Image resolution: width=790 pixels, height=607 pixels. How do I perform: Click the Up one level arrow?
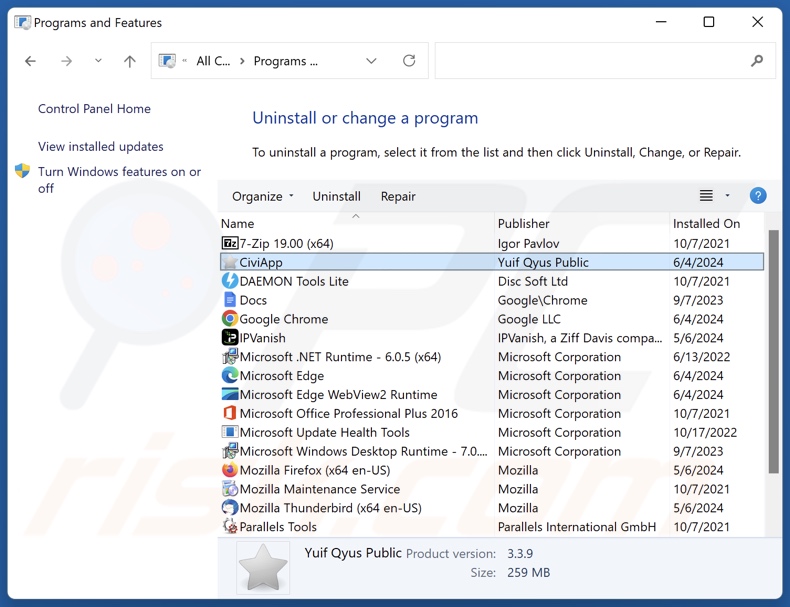click(129, 61)
